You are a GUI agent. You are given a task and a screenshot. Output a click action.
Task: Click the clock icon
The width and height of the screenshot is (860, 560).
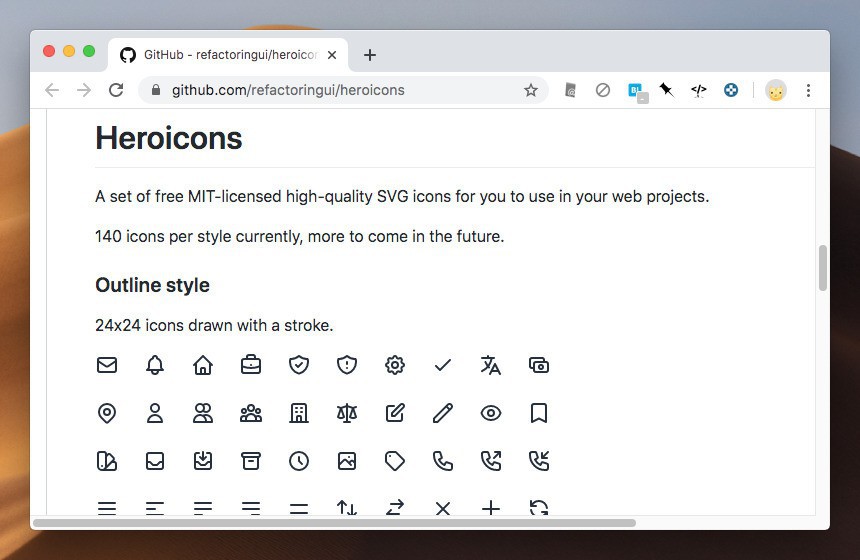point(299,461)
